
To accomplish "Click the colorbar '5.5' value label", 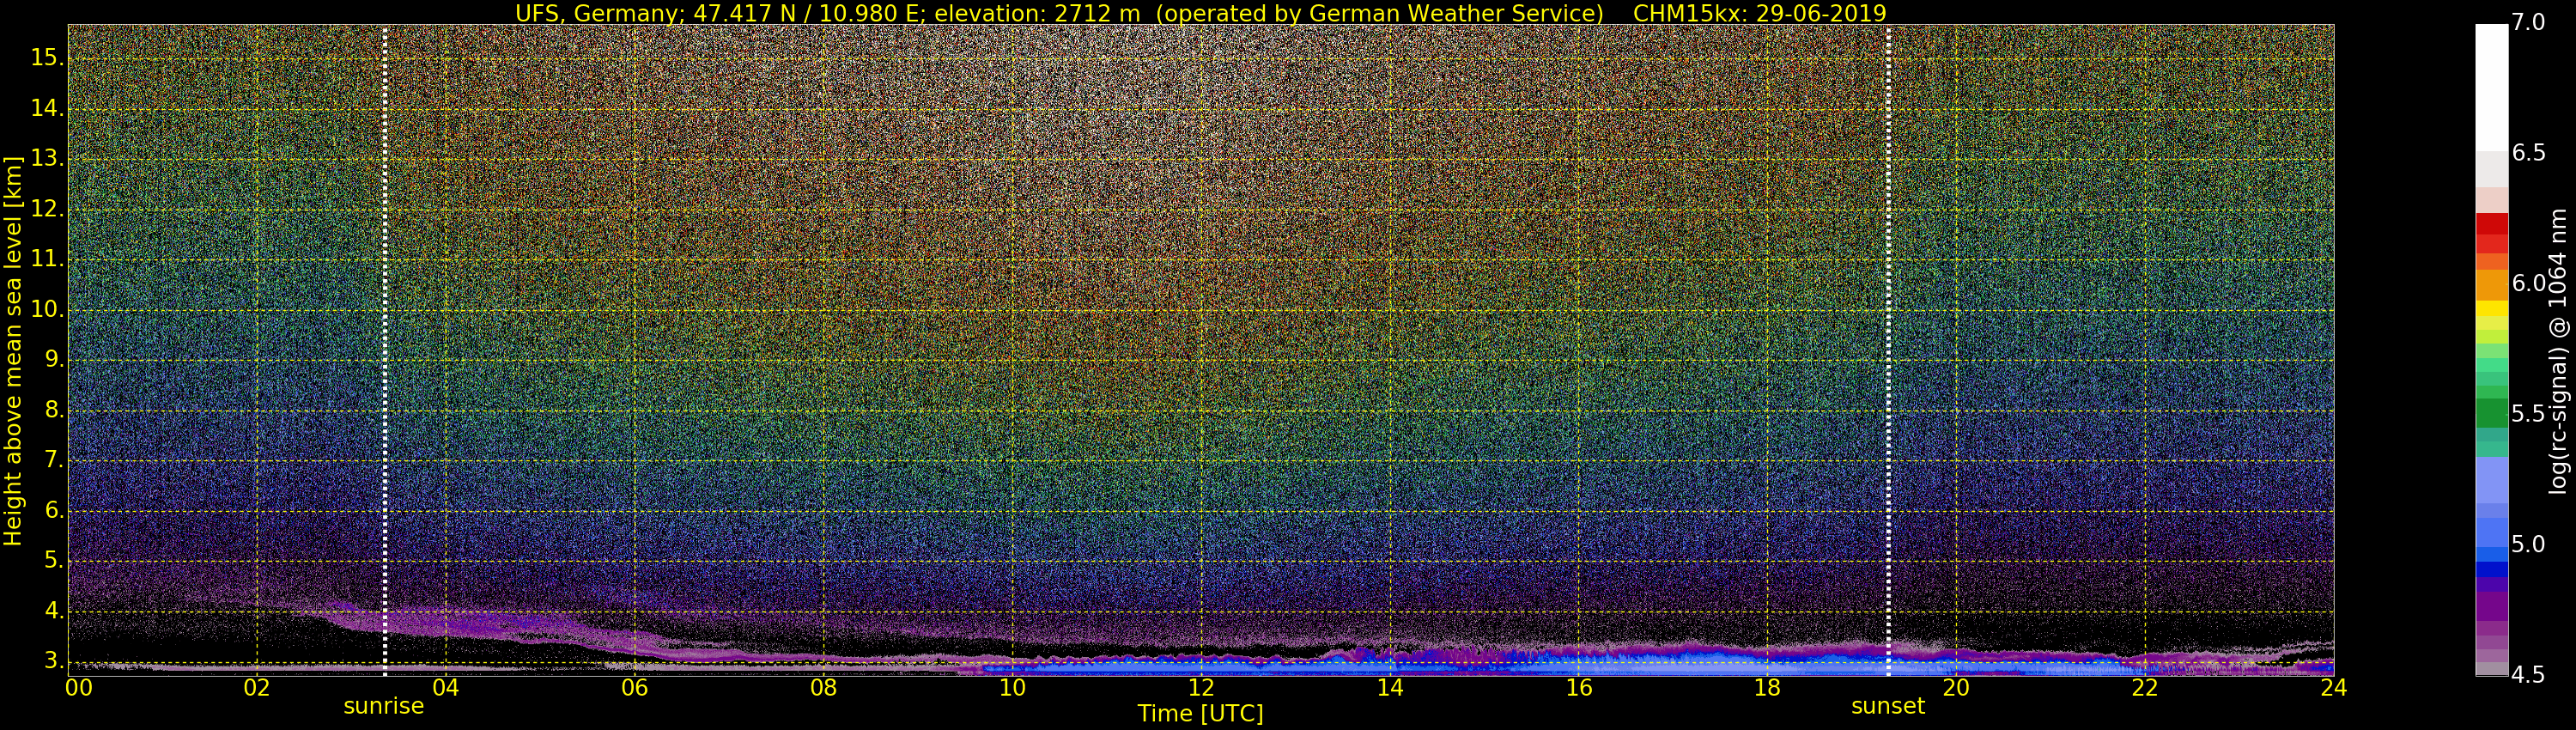I will (2528, 414).
